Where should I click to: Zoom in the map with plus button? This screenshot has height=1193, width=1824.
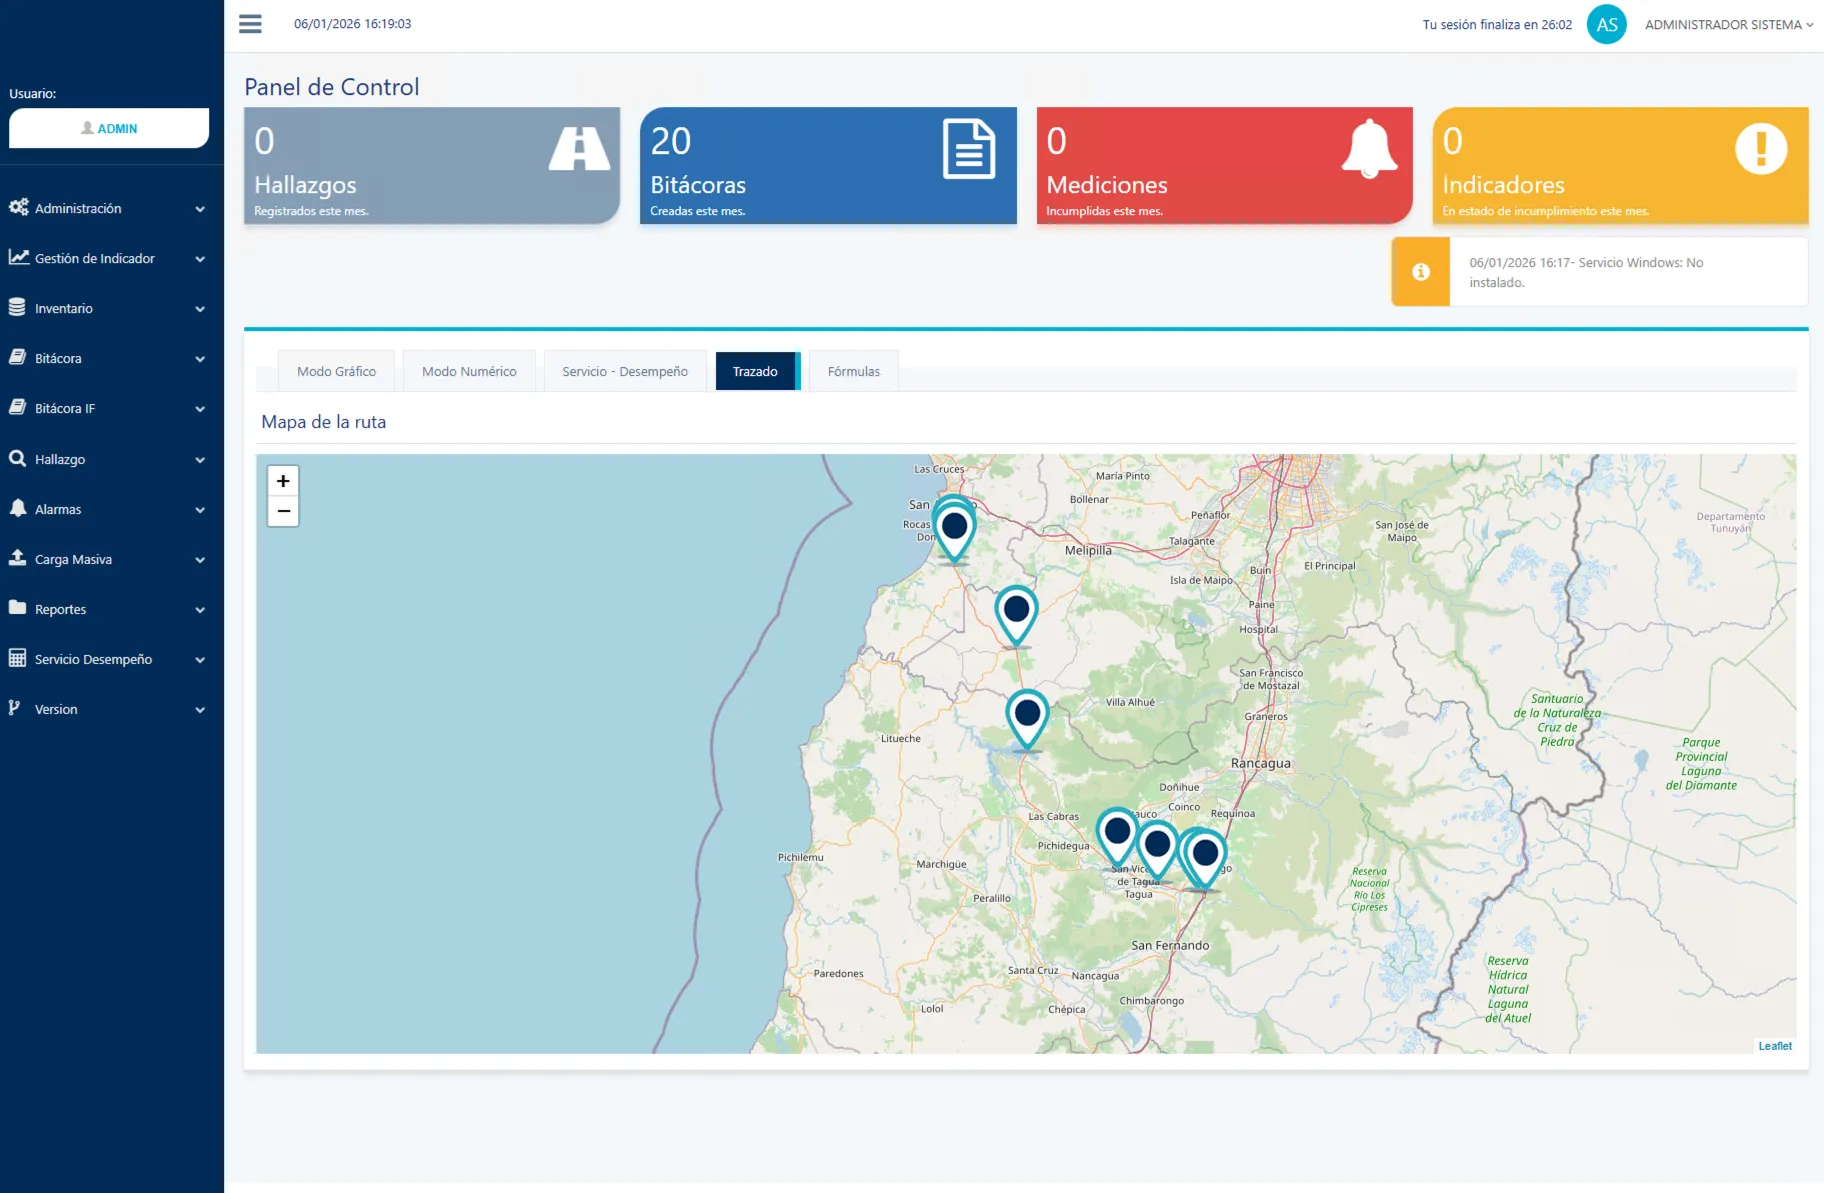click(283, 481)
